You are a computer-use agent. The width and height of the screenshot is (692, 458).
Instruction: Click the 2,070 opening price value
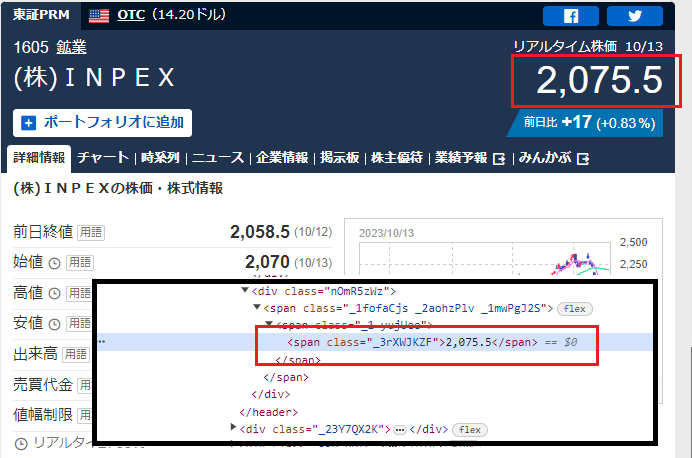pos(267,262)
